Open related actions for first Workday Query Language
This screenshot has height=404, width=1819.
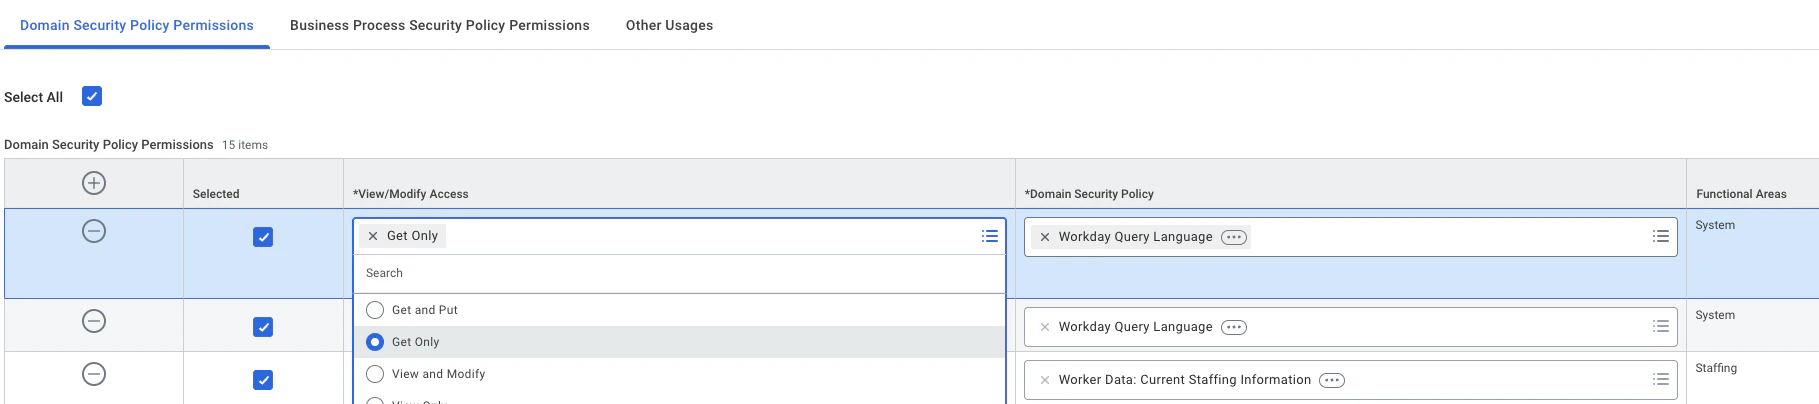[x=1234, y=237]
